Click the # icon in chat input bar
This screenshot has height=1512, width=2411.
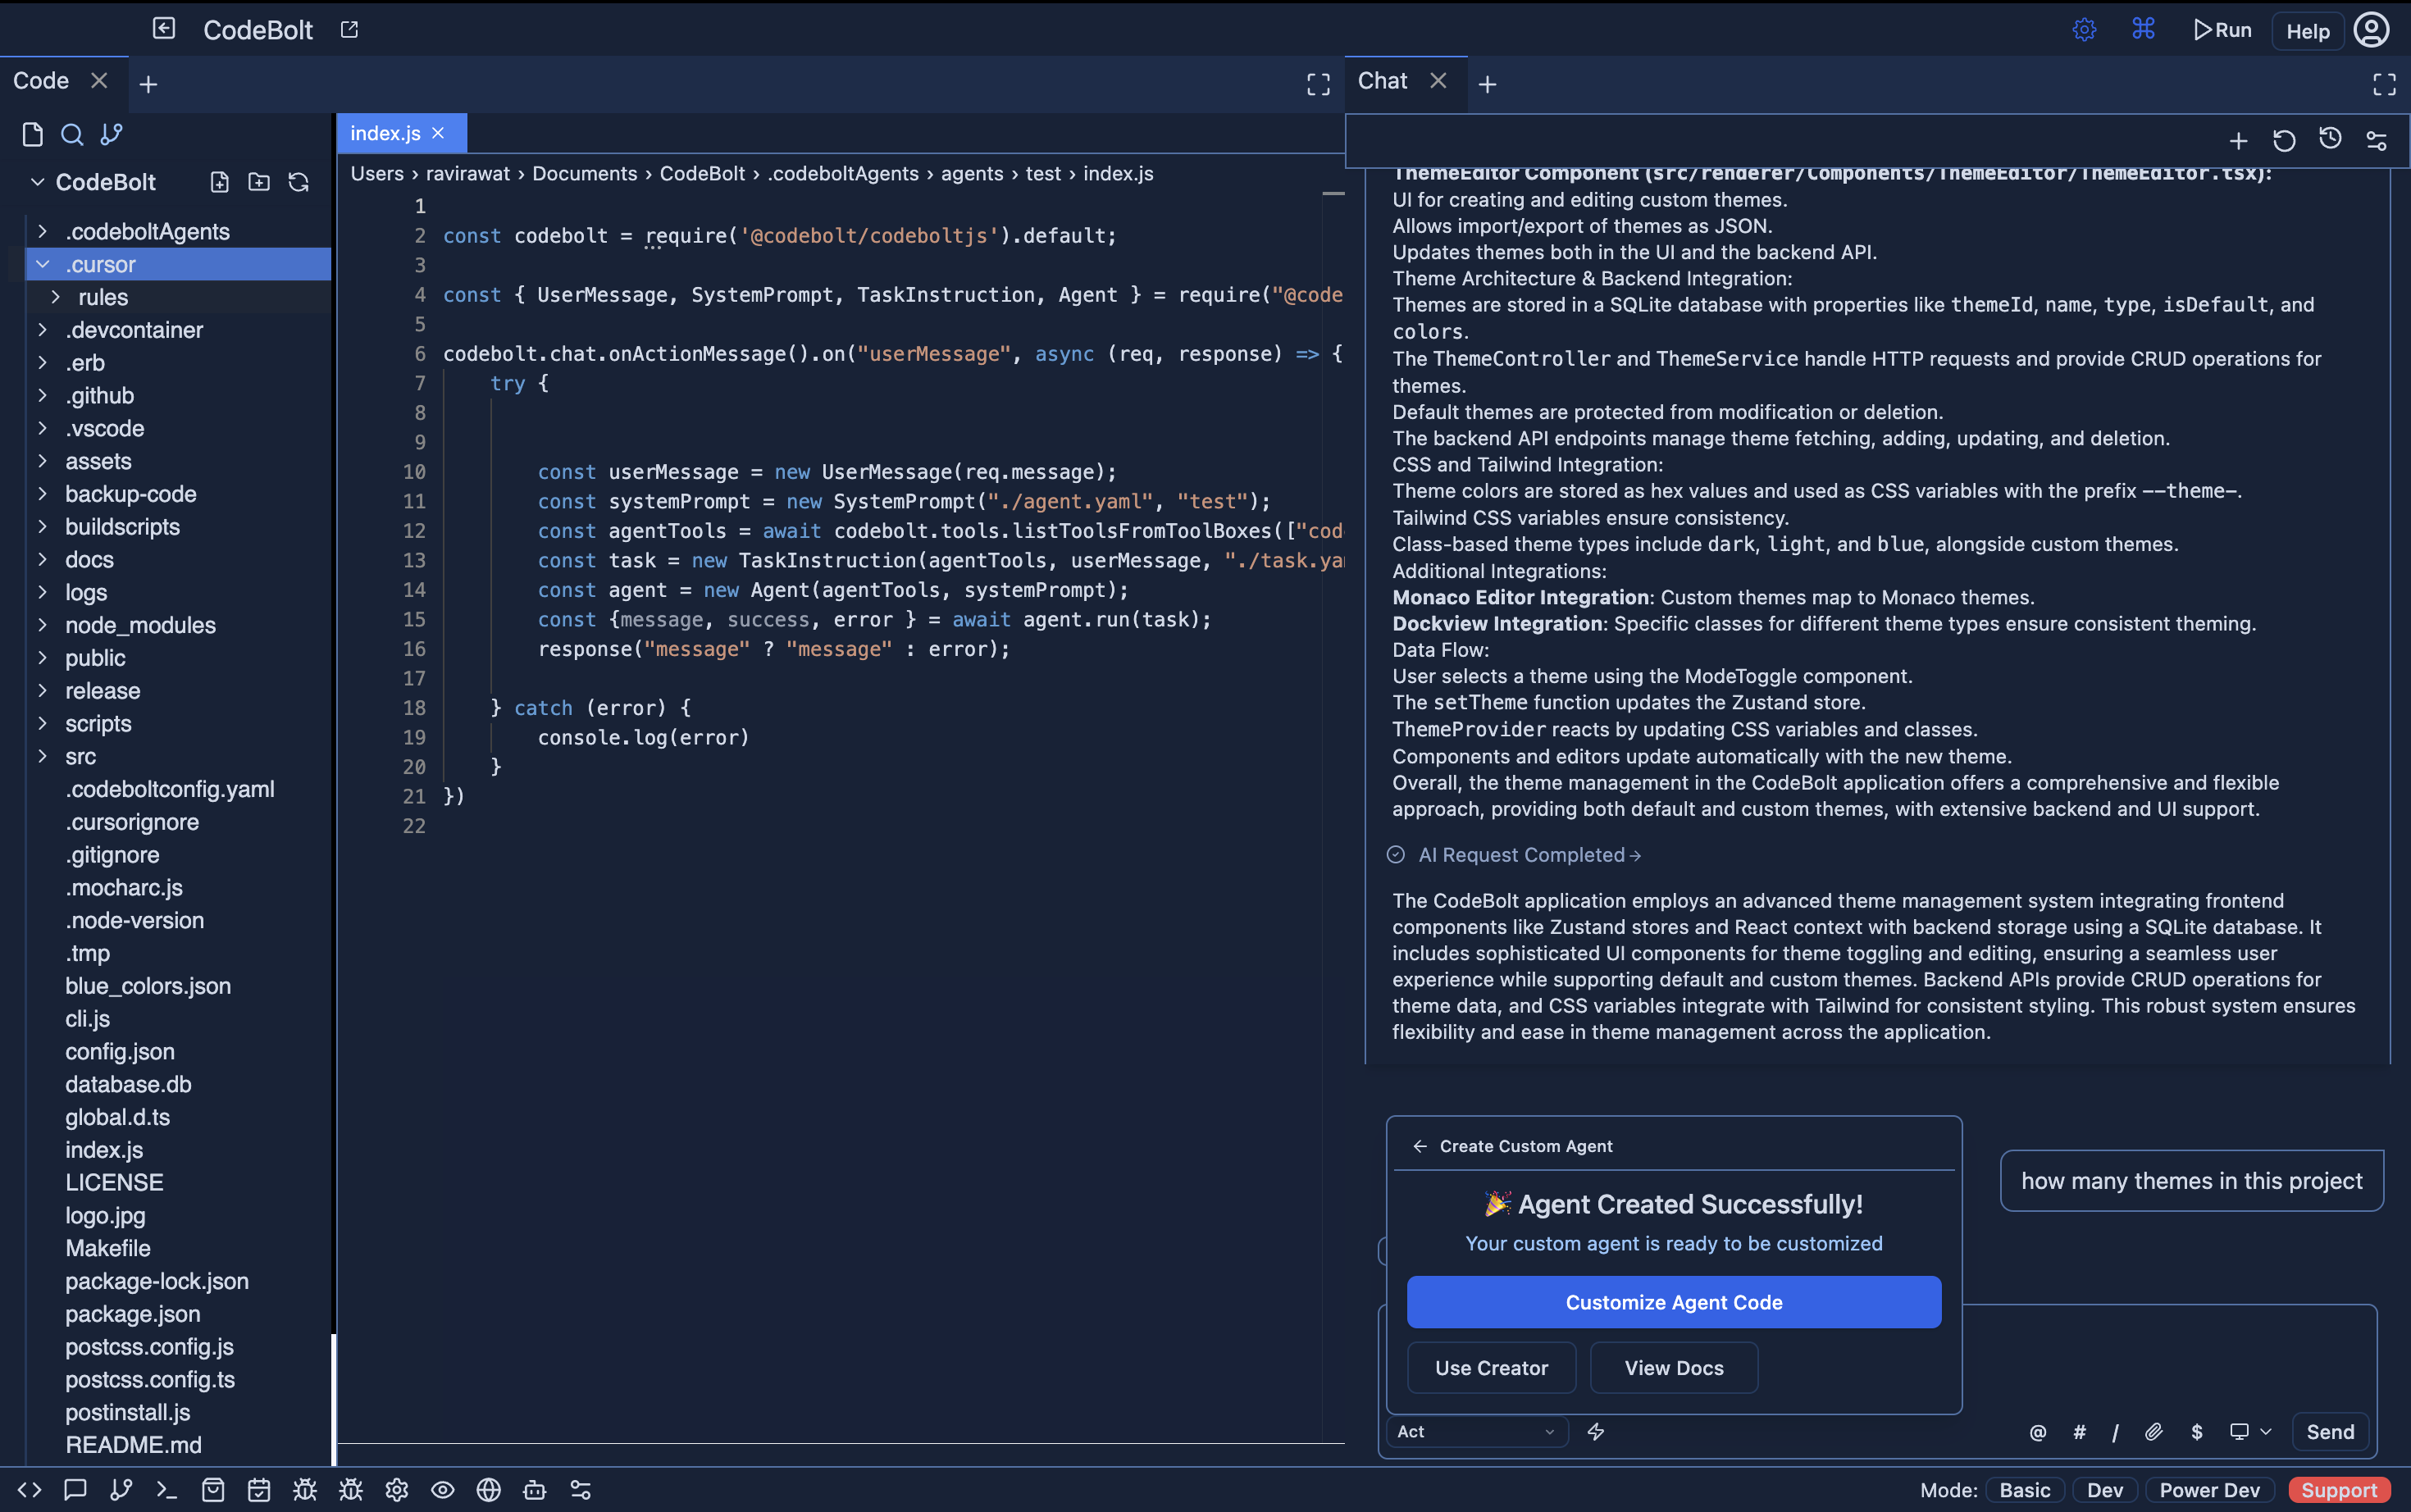(2079, 1432)
